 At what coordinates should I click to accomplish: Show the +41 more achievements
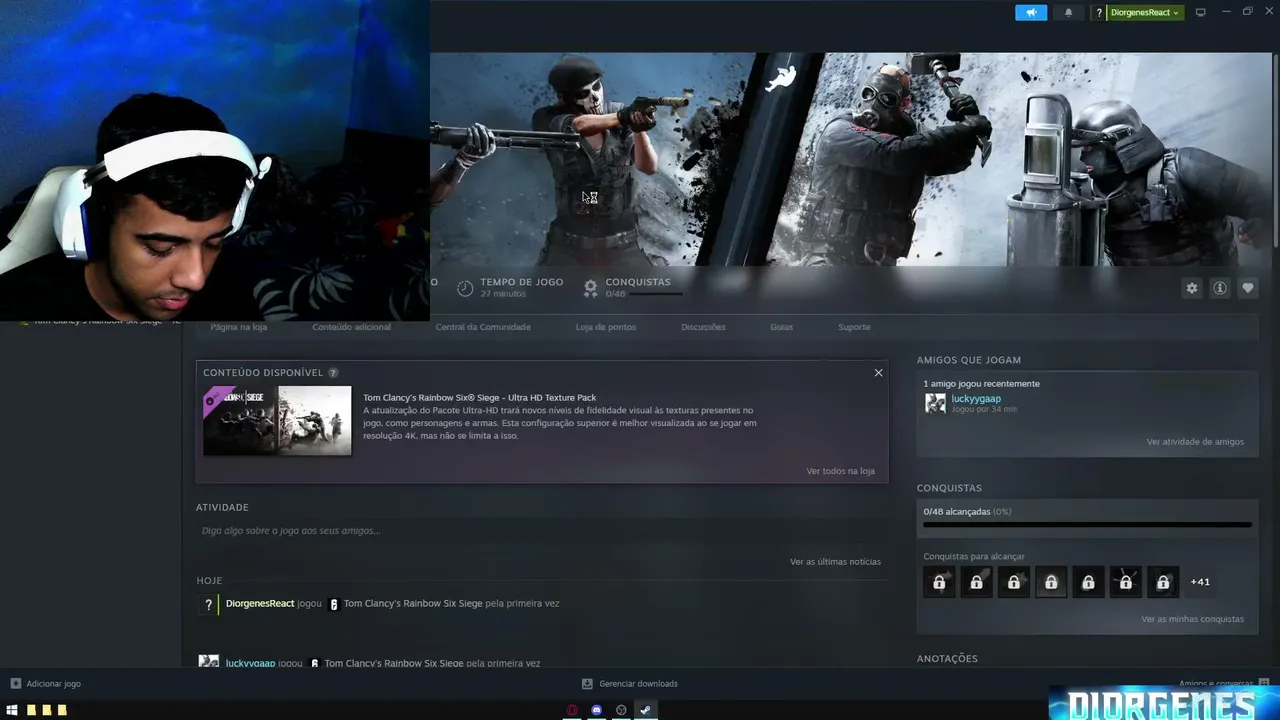(1200, 582)
